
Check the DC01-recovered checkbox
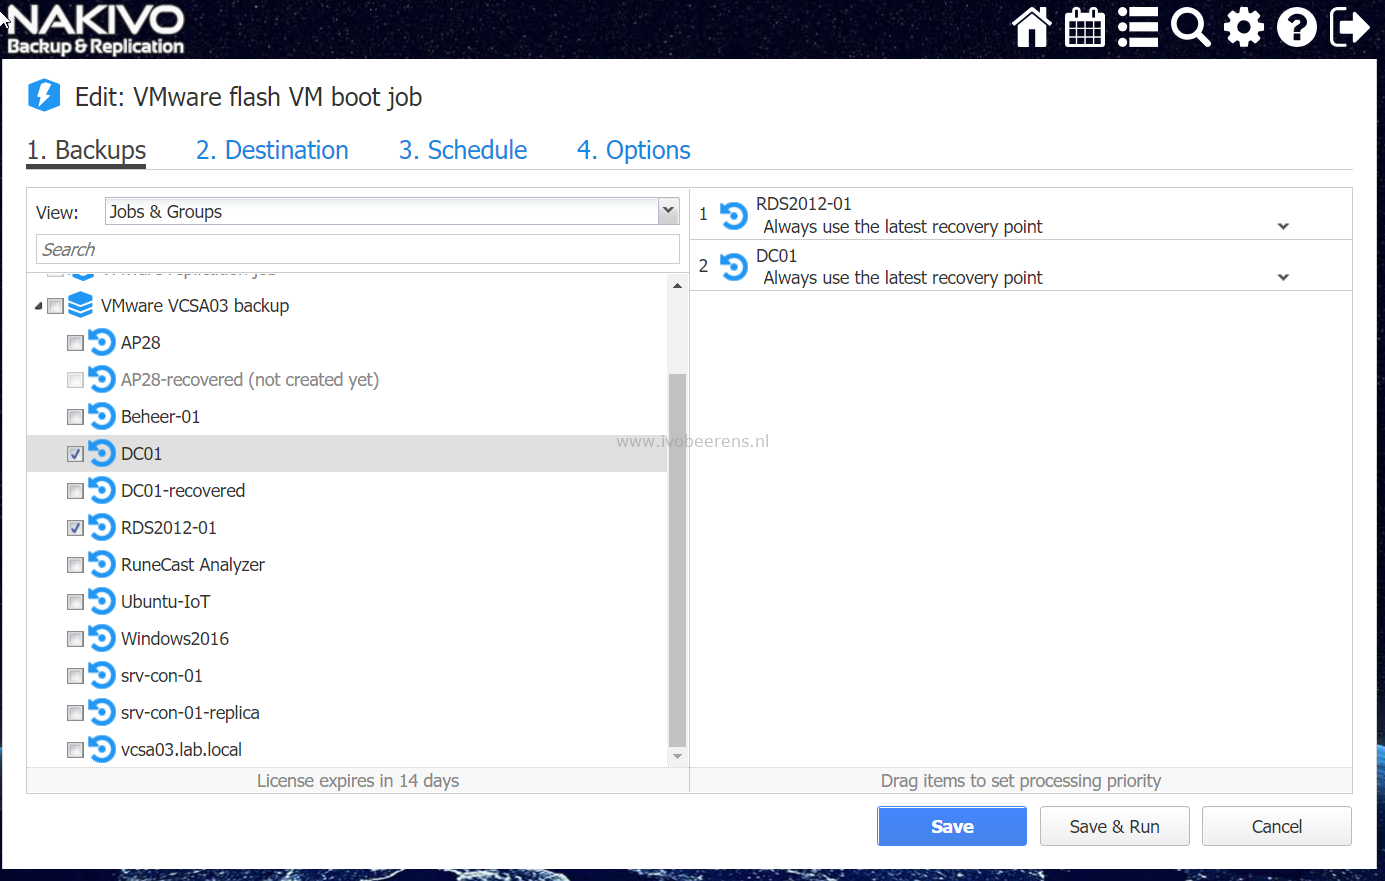click(x=75, y=491)
